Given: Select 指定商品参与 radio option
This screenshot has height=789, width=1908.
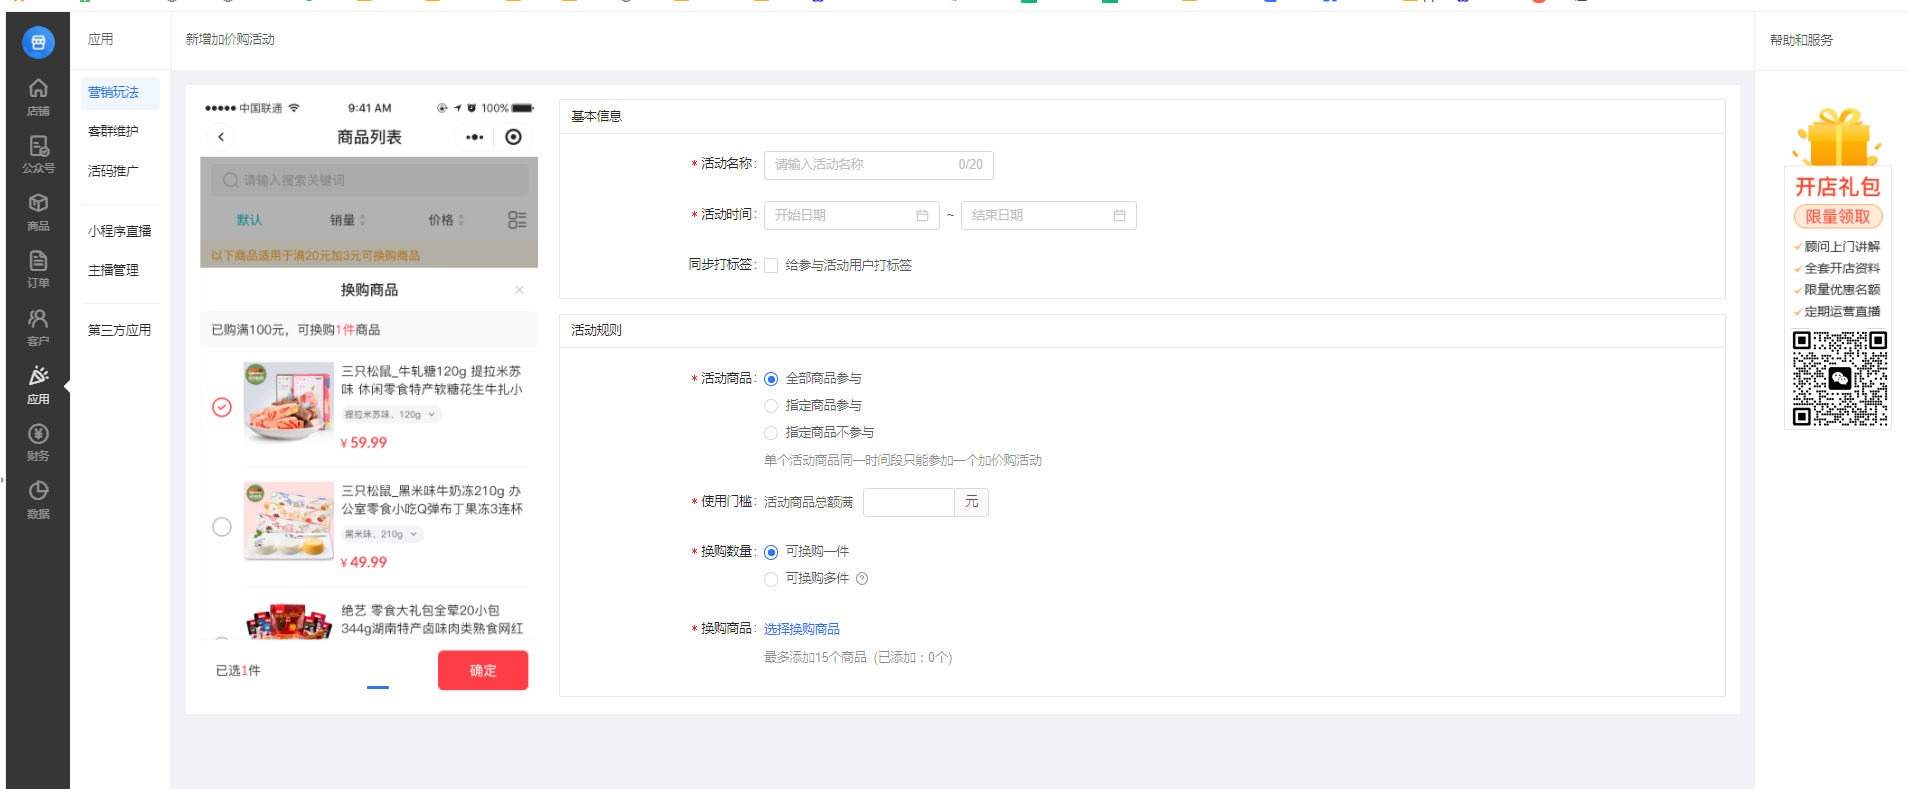Looking at the screenshot, I should coord(771,406).
